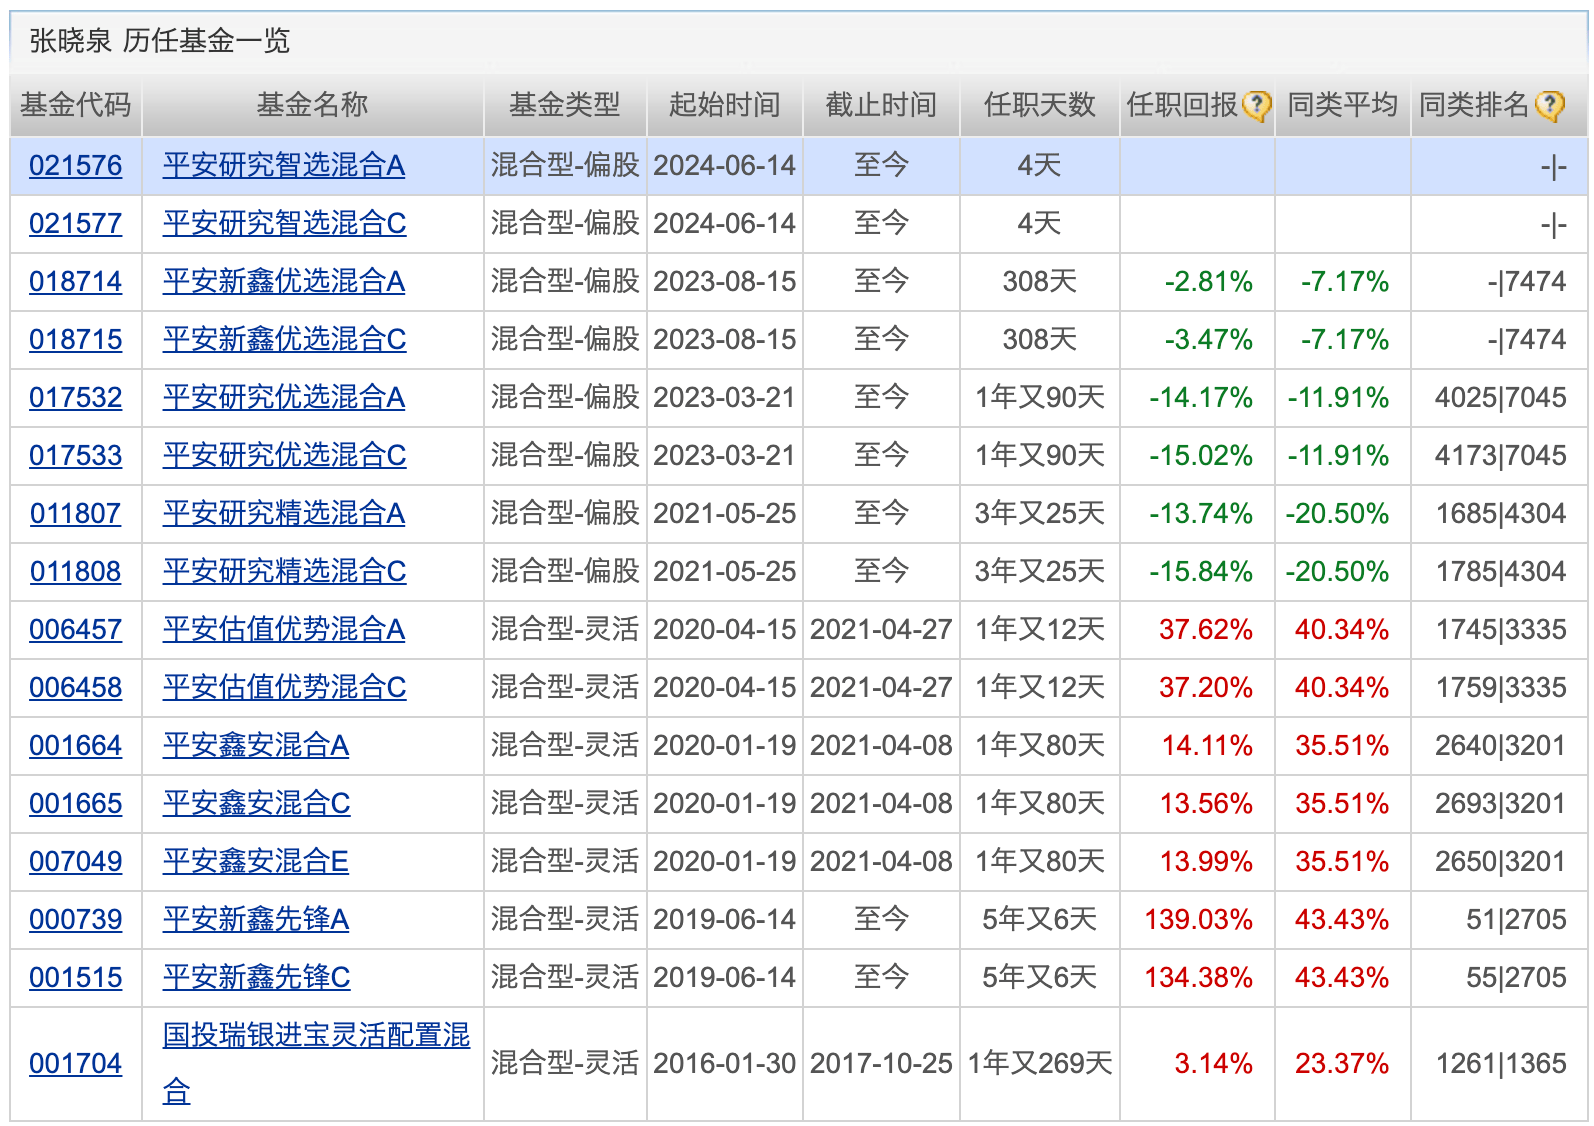Open 平安鑫安混合A fund page

(x=256, y=745)
